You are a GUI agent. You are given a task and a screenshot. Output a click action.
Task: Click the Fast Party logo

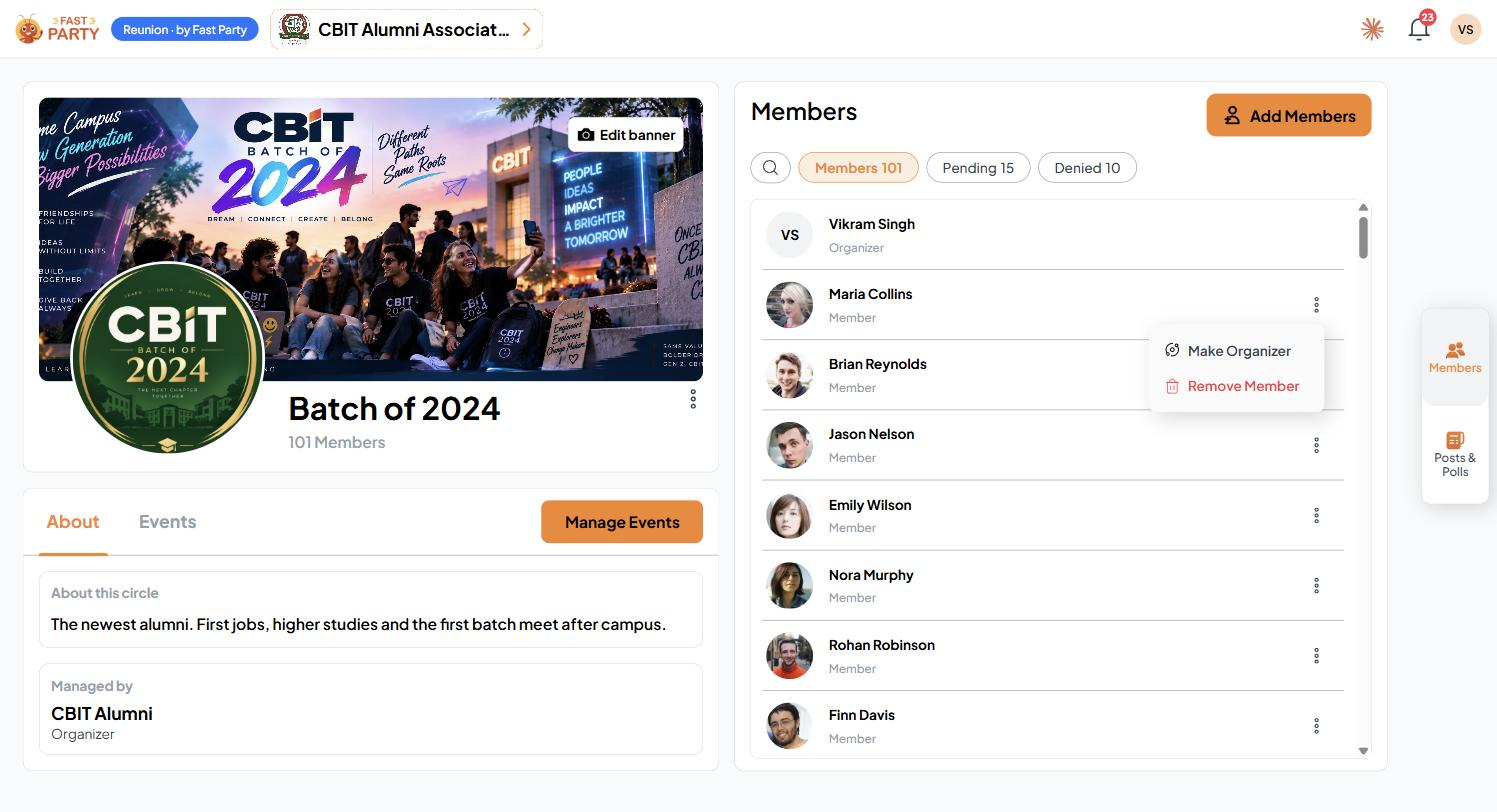point(58,29)
